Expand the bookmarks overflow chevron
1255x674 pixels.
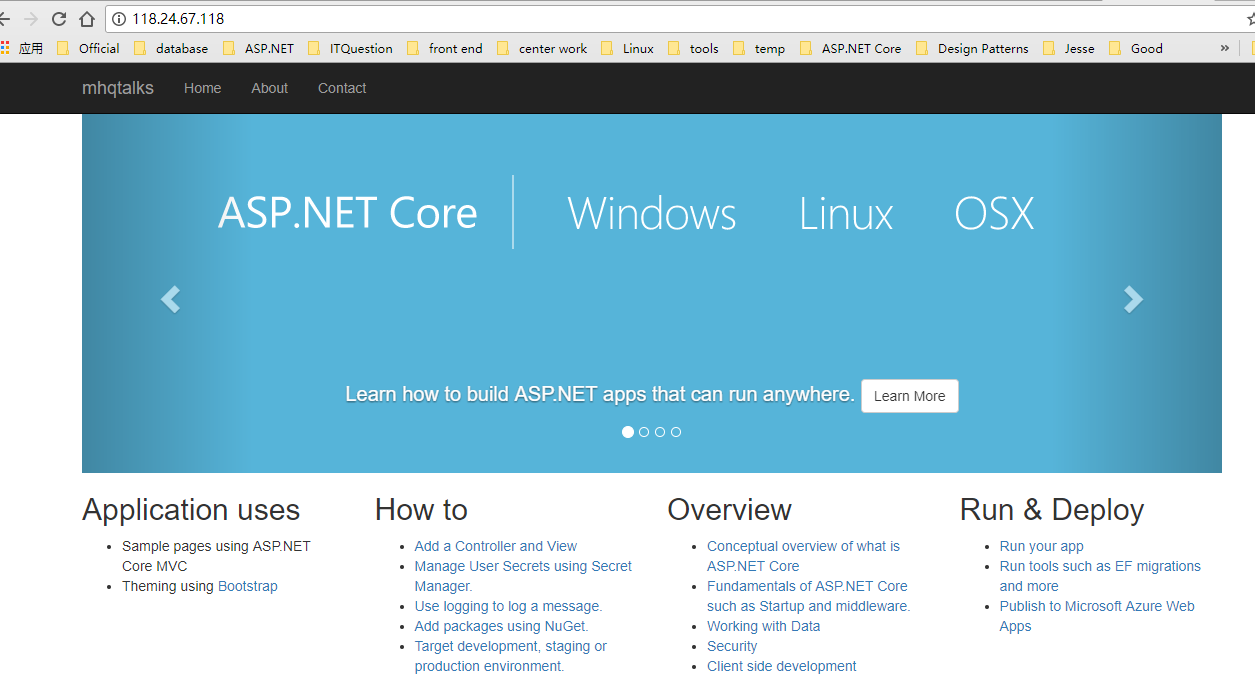tap(1225, 48)
